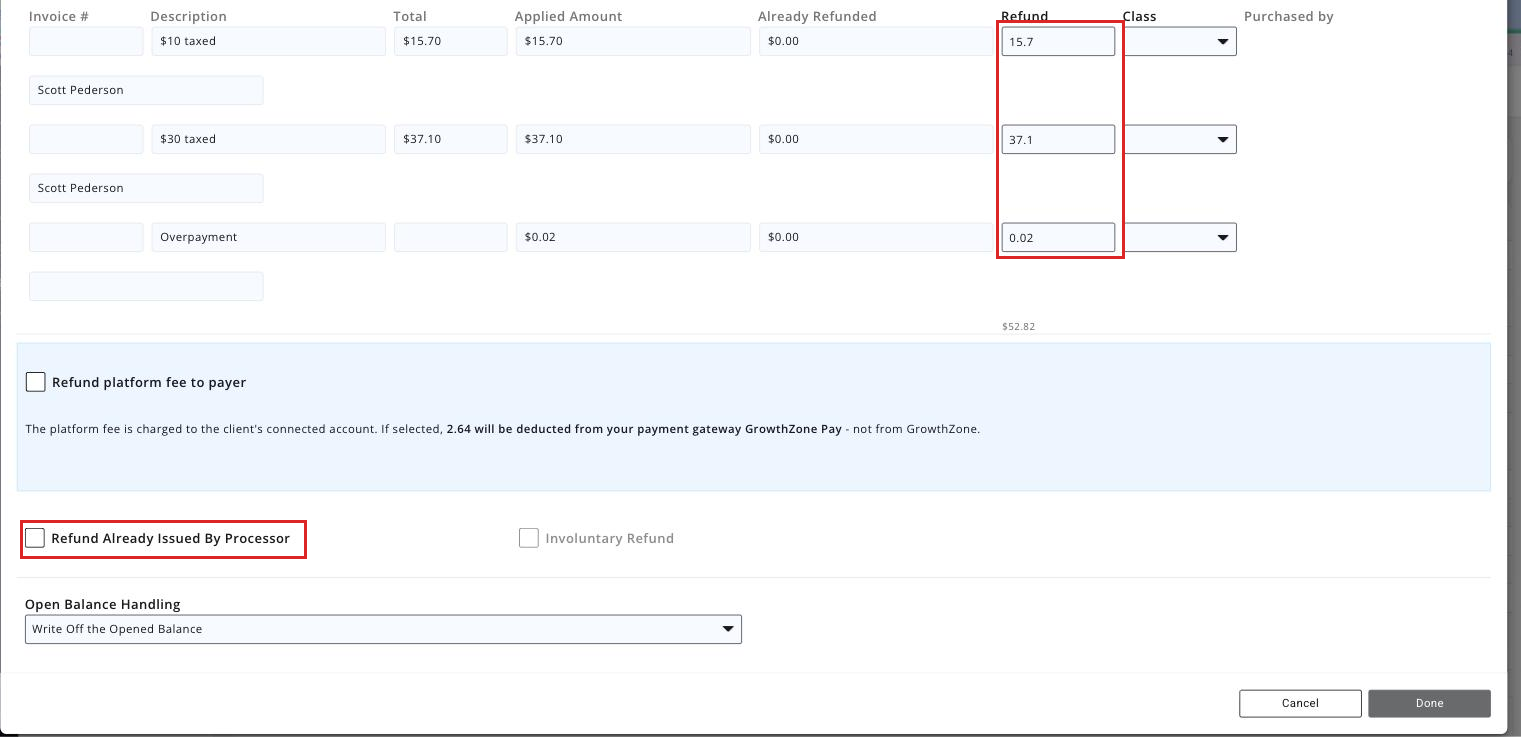The image size is (1521, 737).
Task: Click the Done button
Action: click(x=1429, y=703)
